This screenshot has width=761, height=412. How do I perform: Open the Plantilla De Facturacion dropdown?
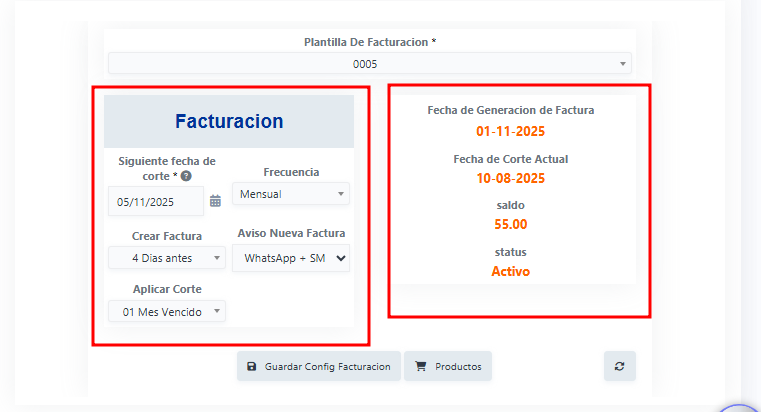(370, 64)
